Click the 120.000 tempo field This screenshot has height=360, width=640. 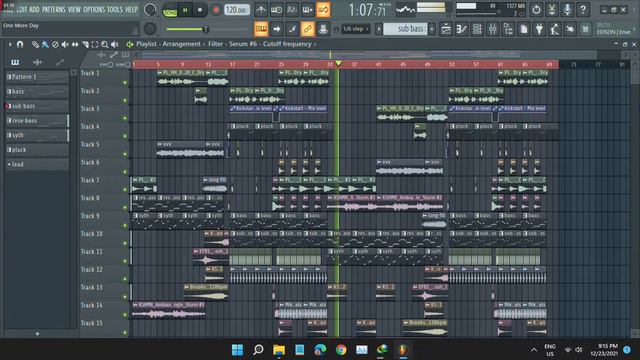click(x=237, y=10)
